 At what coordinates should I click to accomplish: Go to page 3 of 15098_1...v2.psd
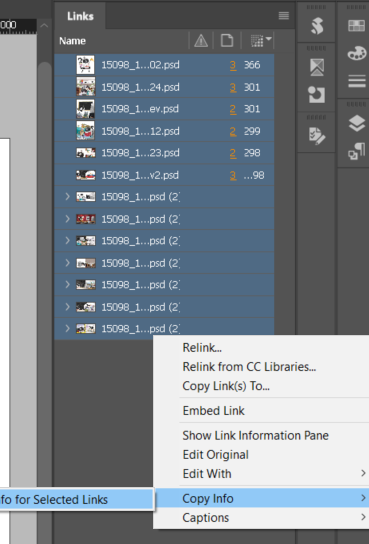pyautogui.click(x=233, y=176)
